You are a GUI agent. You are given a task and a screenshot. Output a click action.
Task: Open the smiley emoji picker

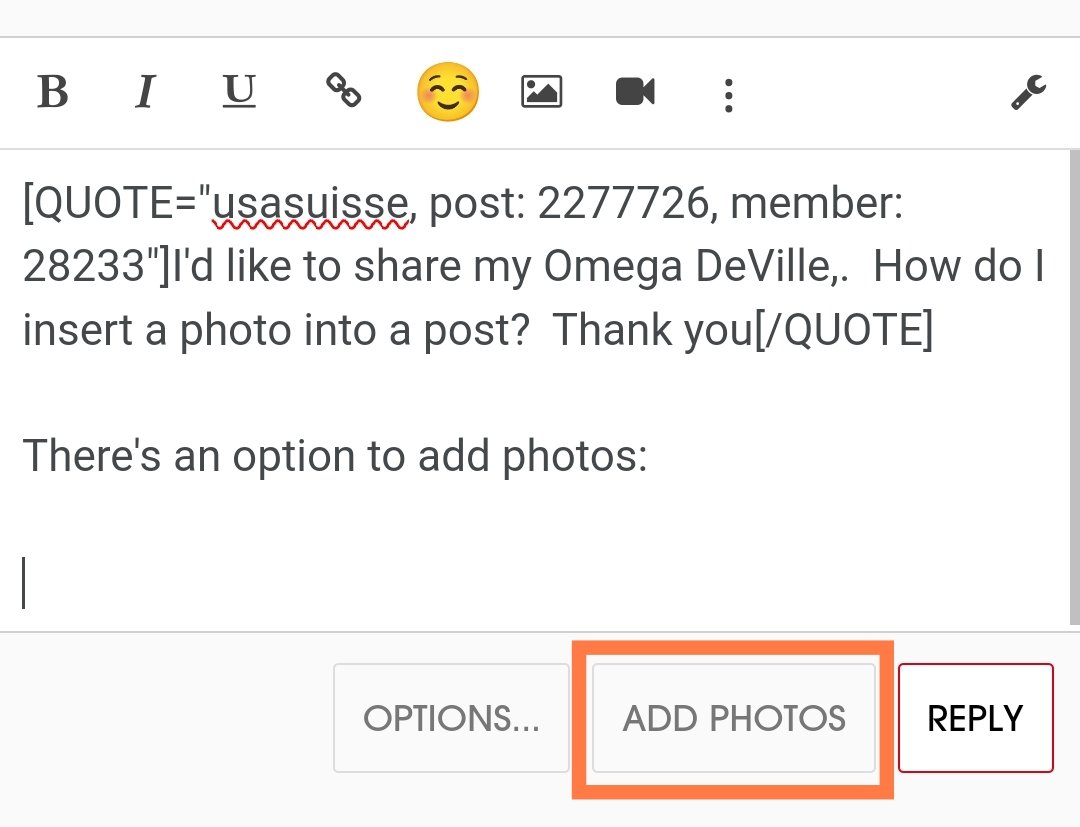pos(448,93)
